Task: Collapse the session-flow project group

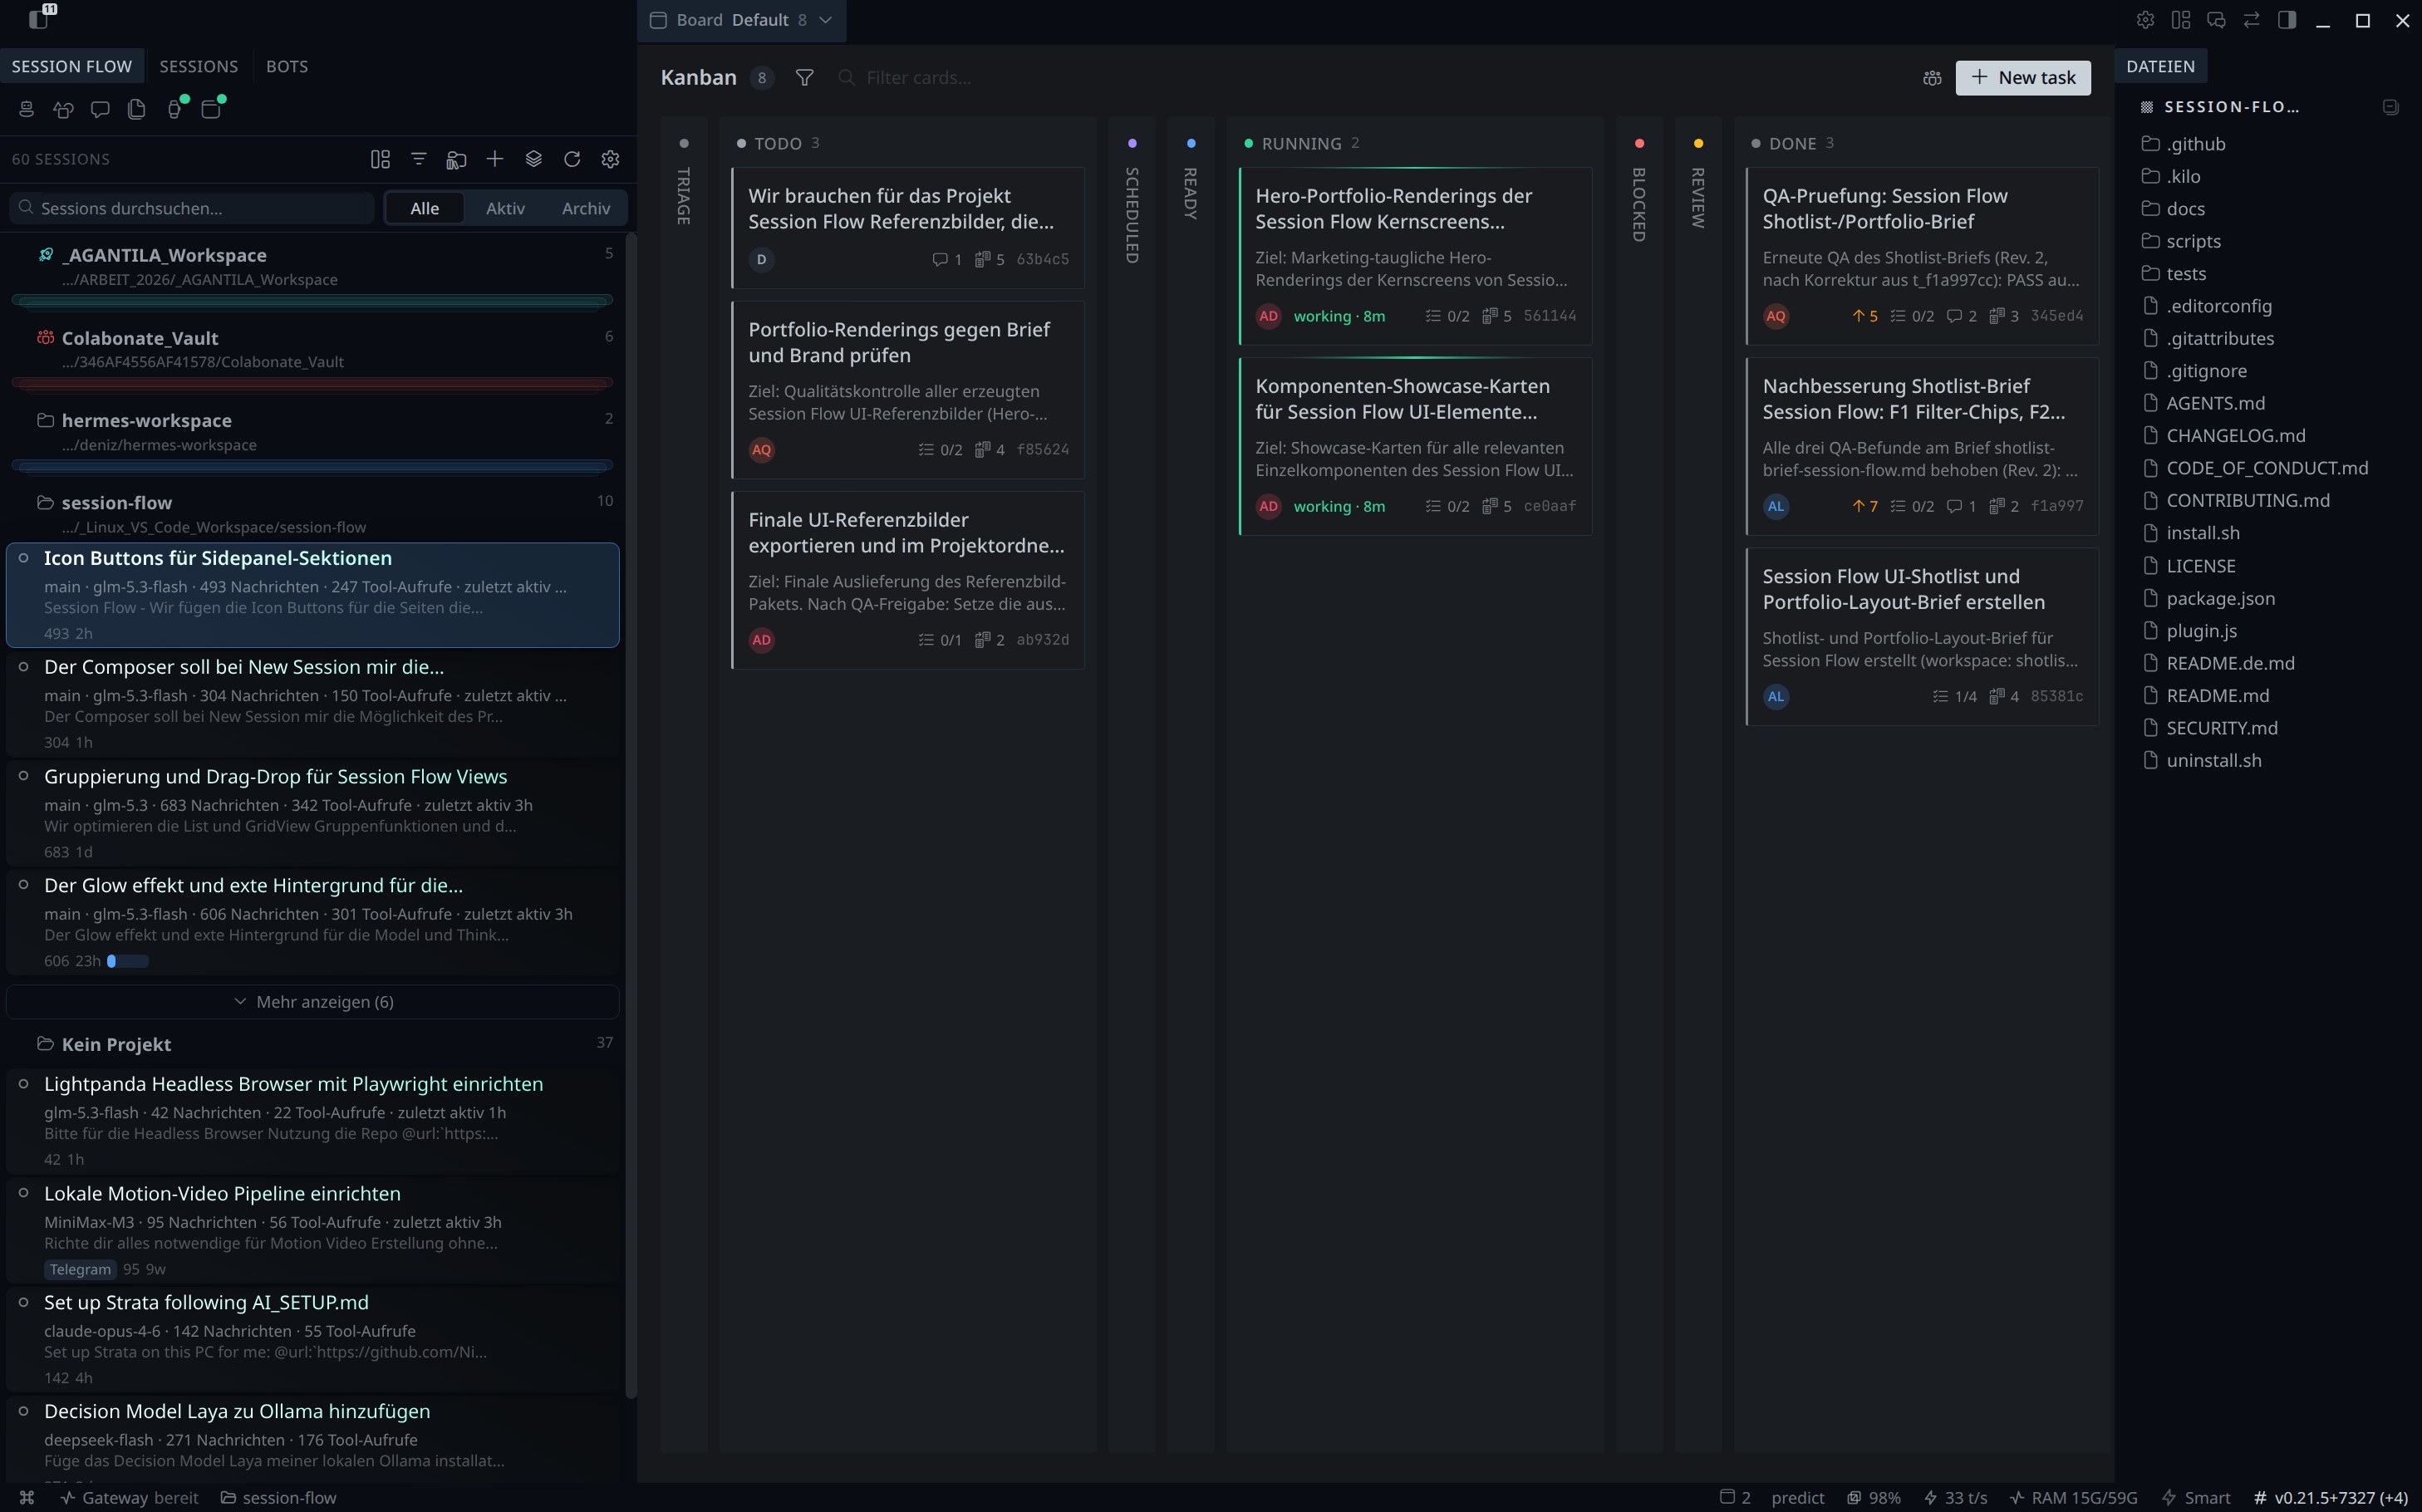Action: pos(313,513)
